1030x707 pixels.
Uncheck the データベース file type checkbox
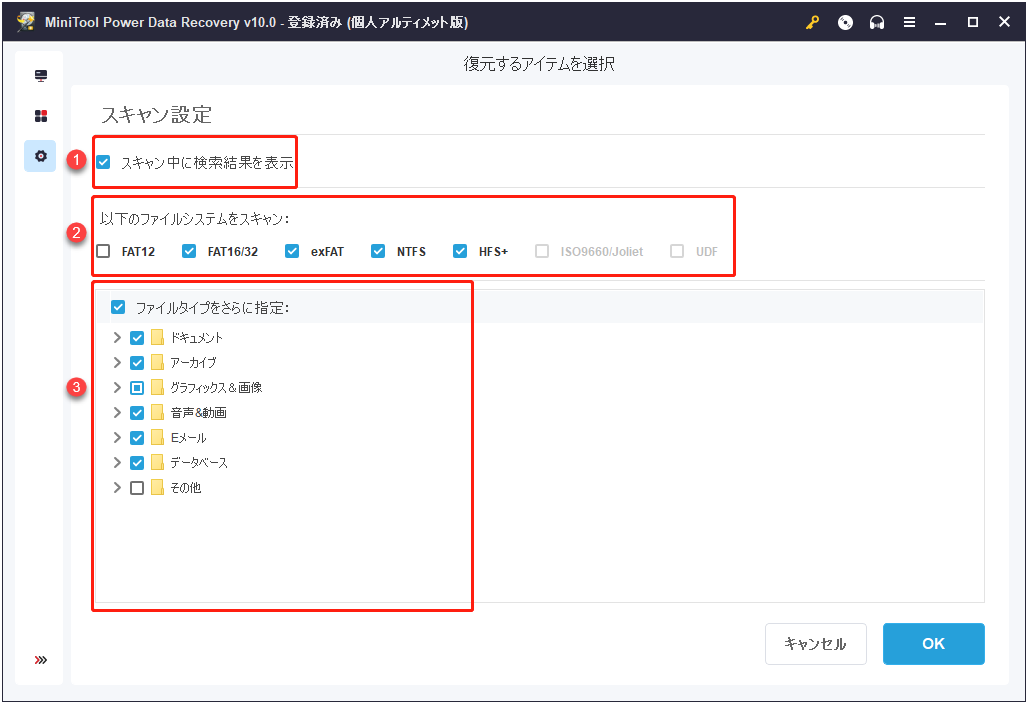137,463
